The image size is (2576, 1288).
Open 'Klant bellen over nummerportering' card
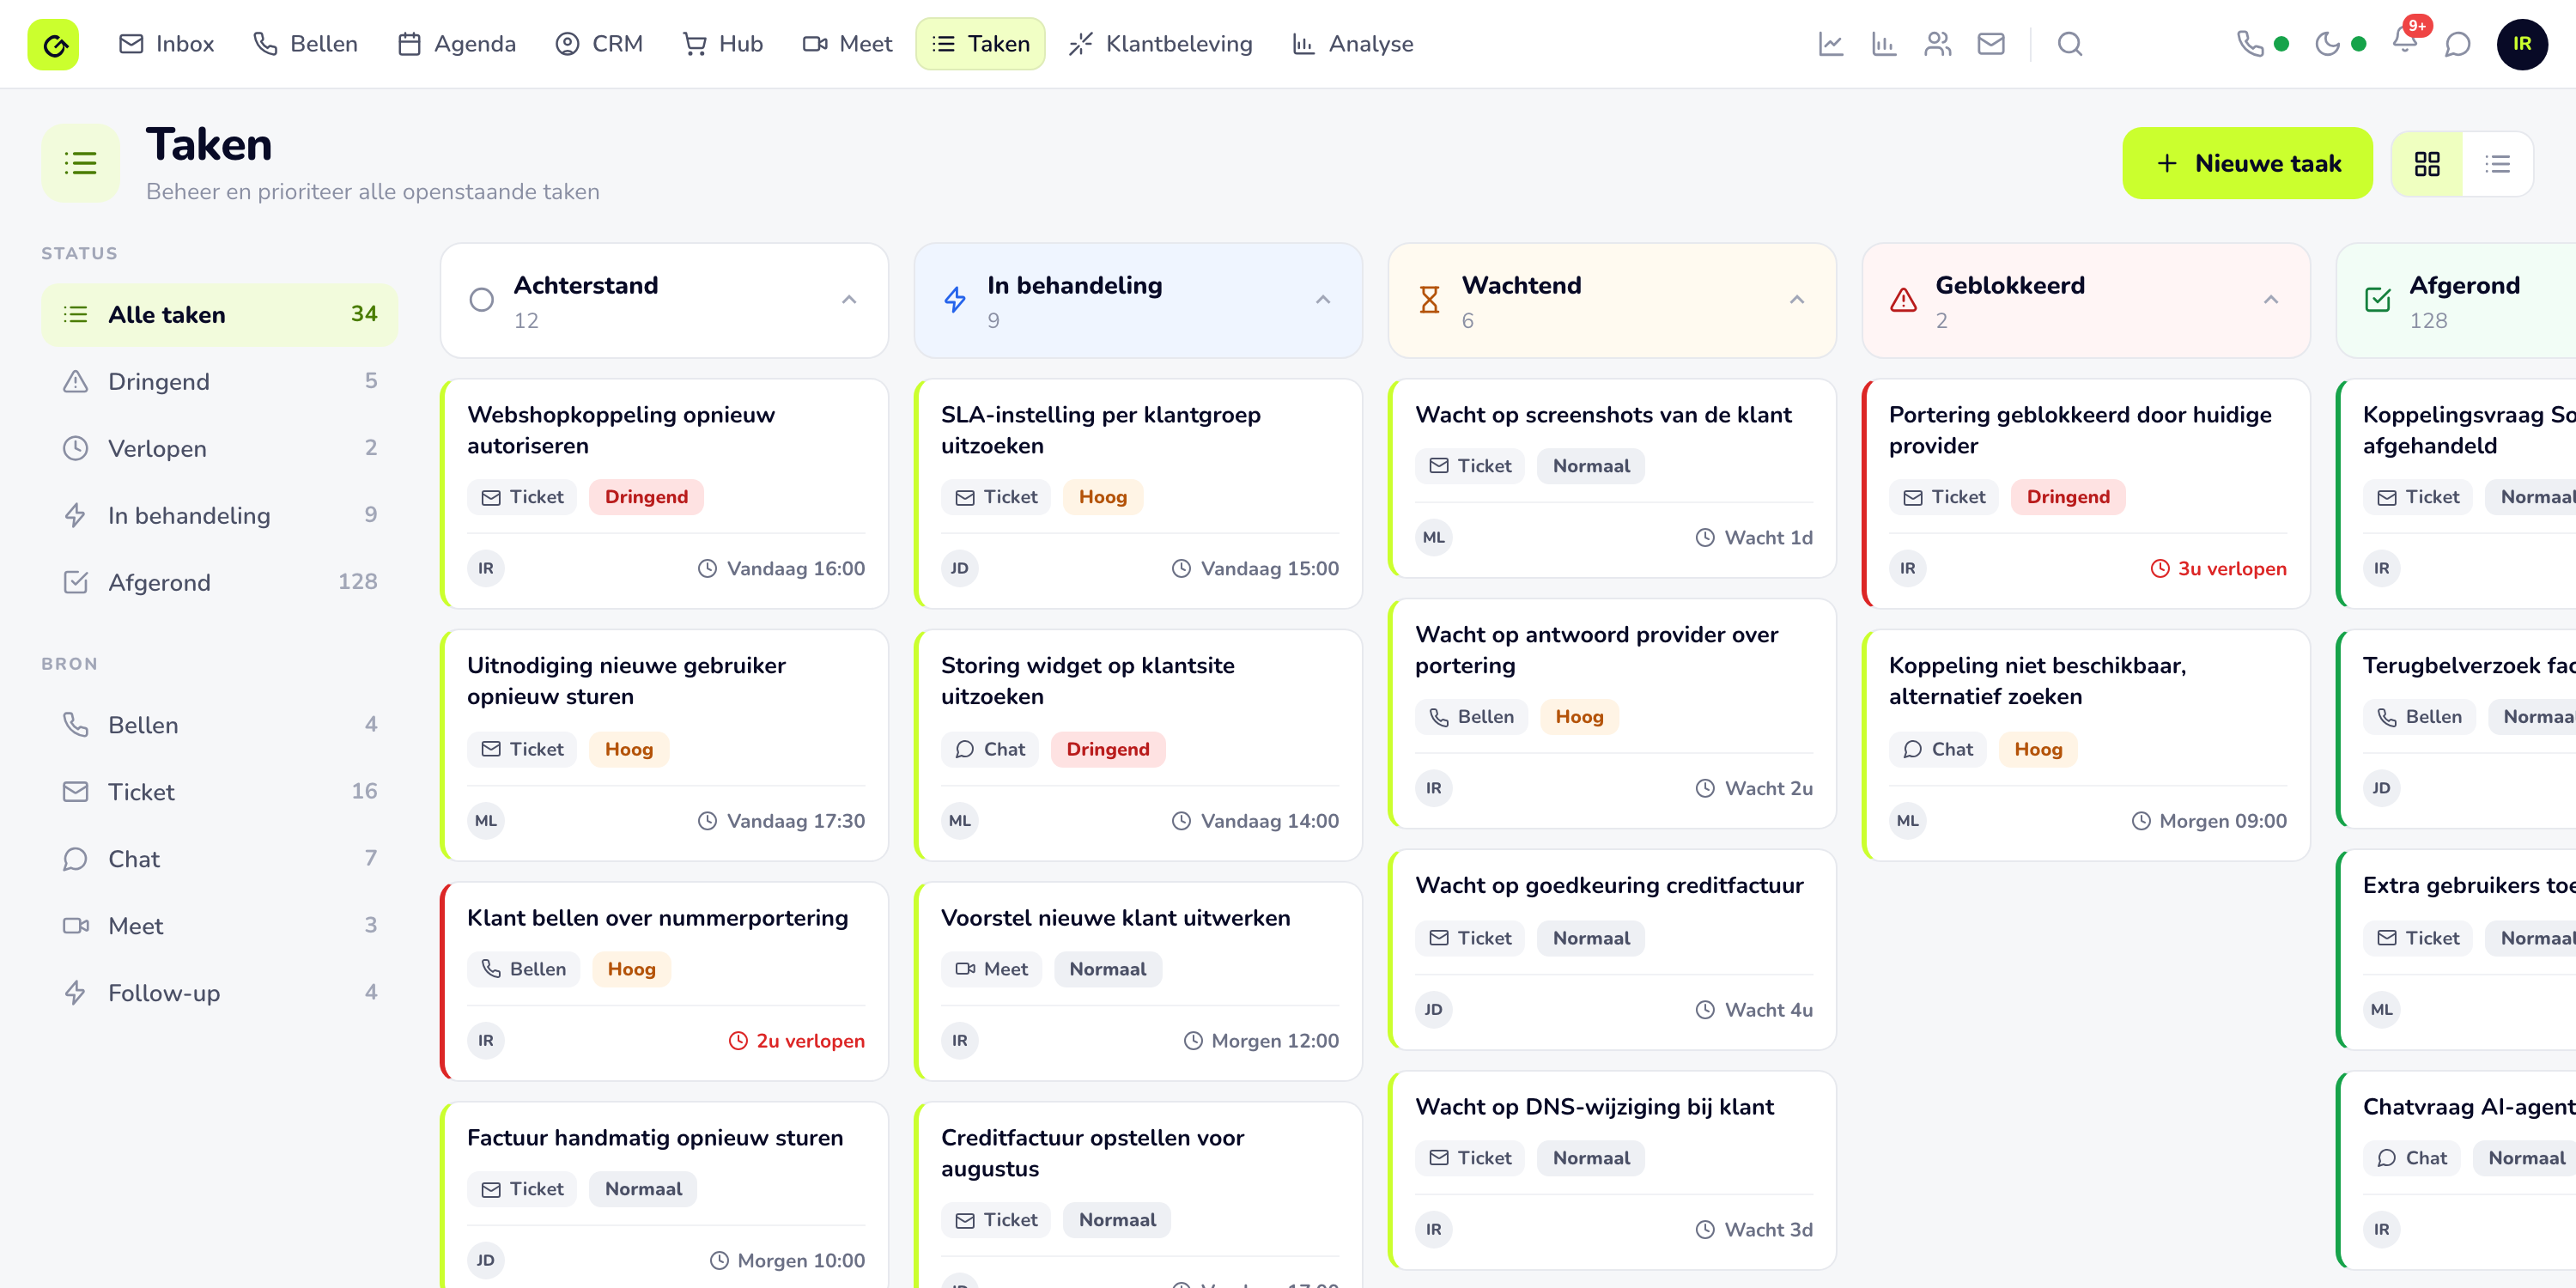pyautogui.click(x=665, y=981)
